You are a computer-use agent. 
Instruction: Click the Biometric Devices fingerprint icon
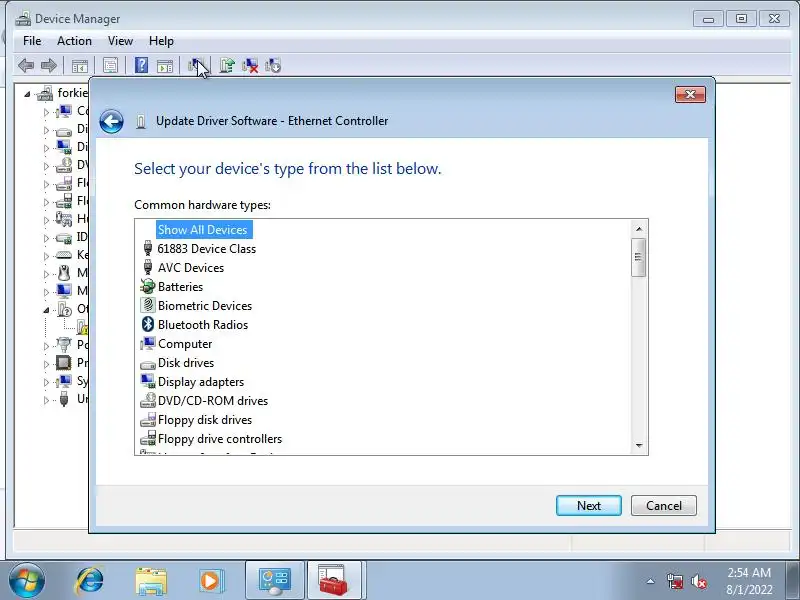coord(147,305)
